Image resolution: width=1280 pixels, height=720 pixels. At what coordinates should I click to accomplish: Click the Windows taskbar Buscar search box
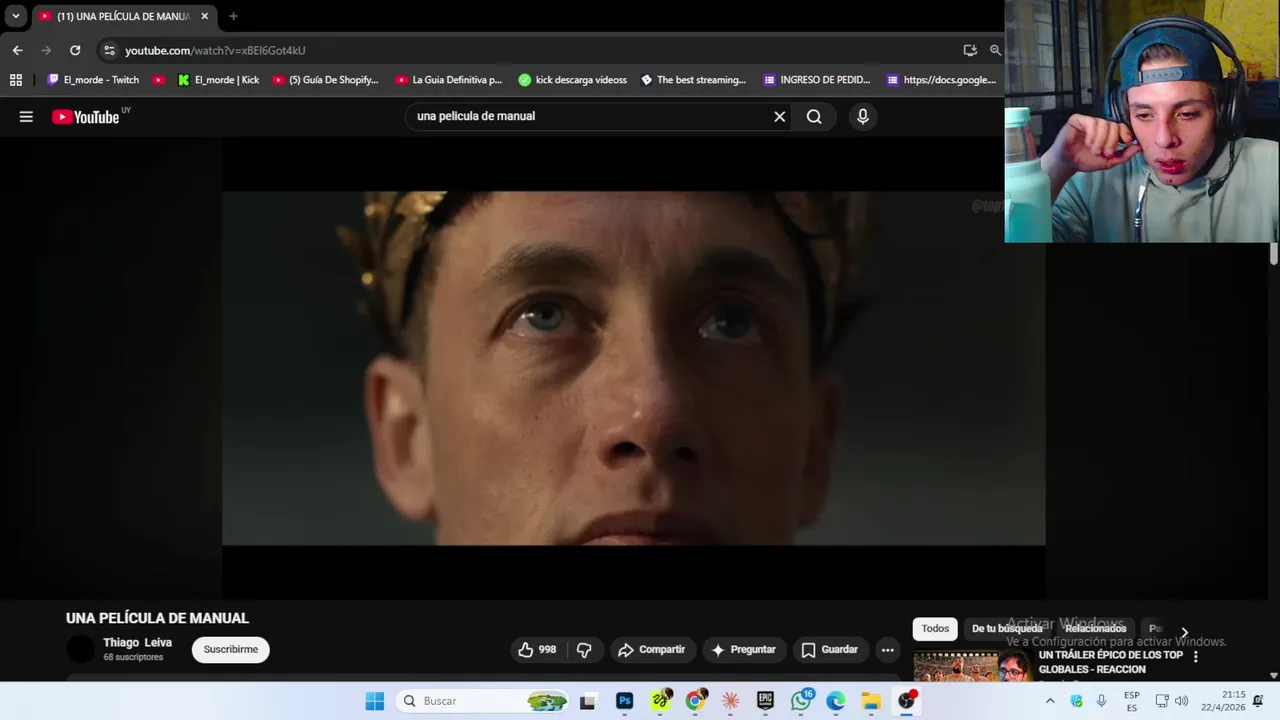click(x=483, y=701)
